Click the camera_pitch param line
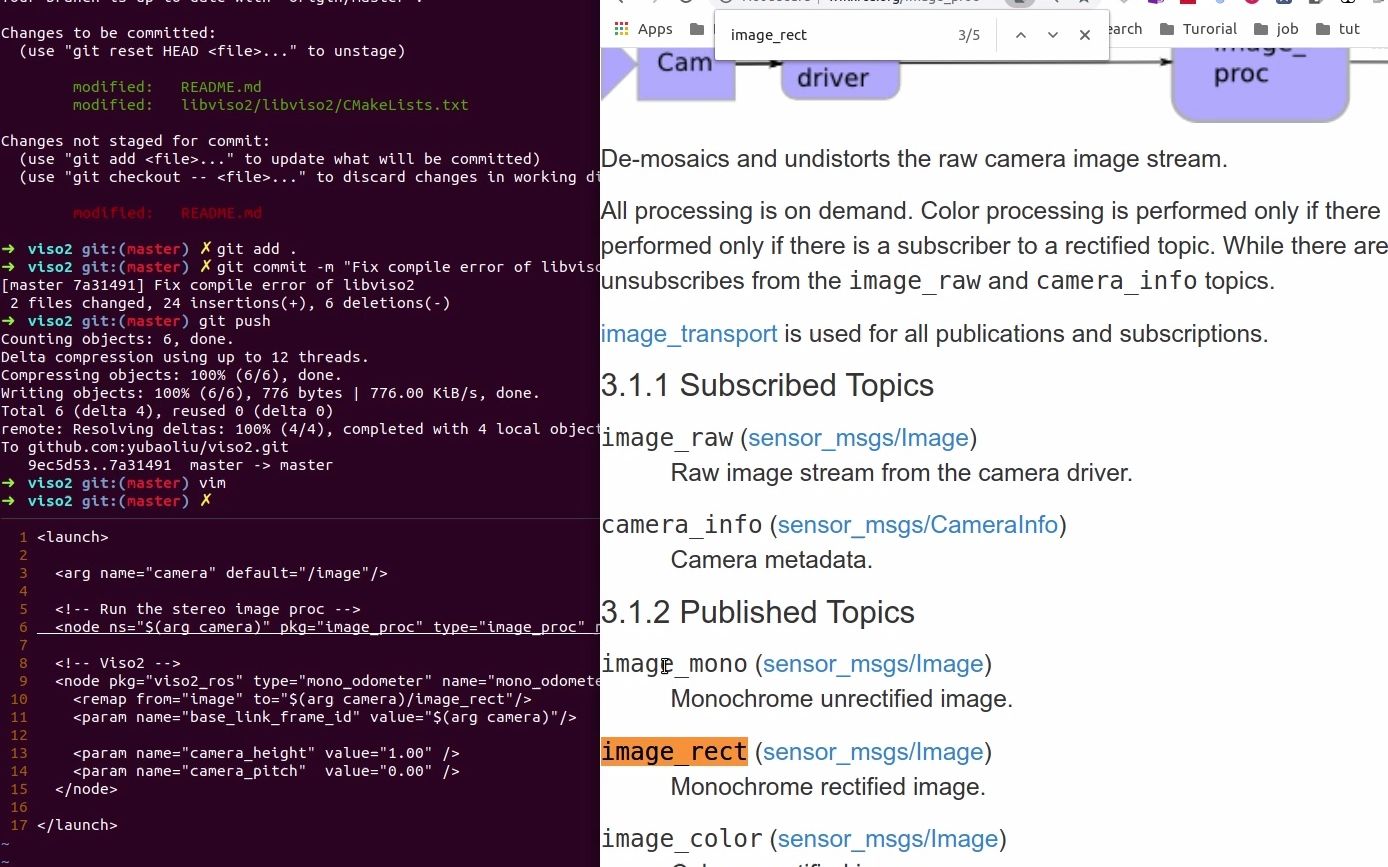The height and width of the screenshot is (867, 1388). [266, 771]
